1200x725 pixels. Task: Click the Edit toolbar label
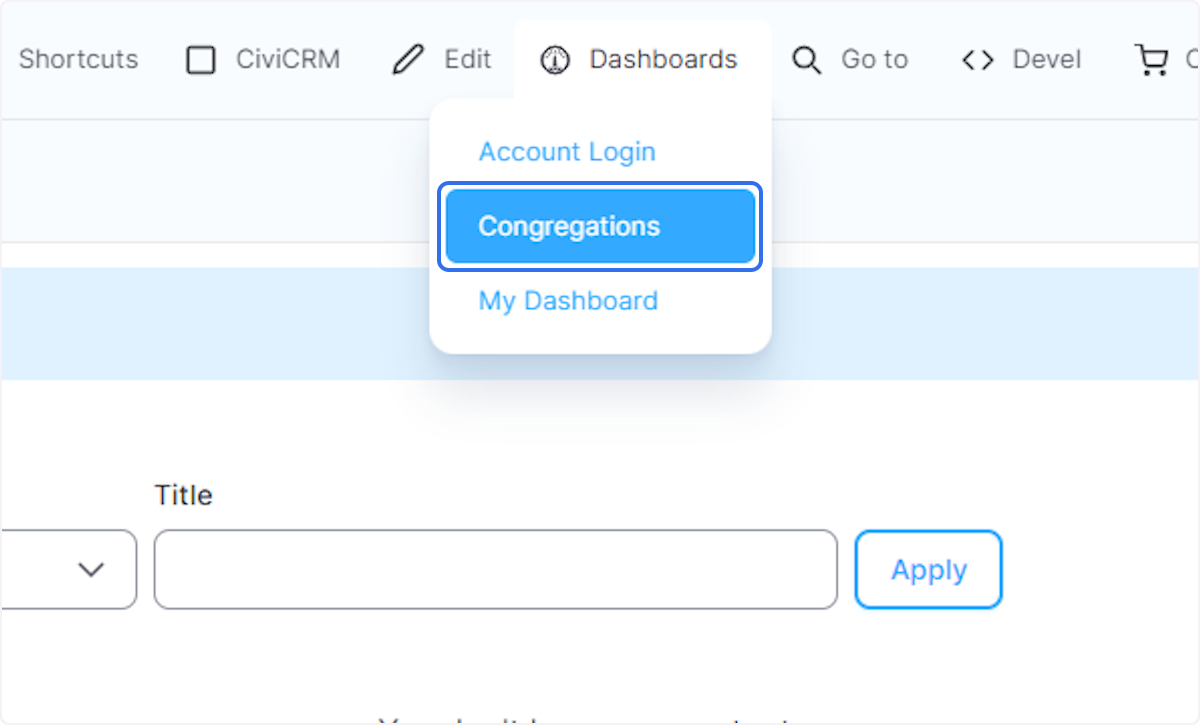coord(466,60)
